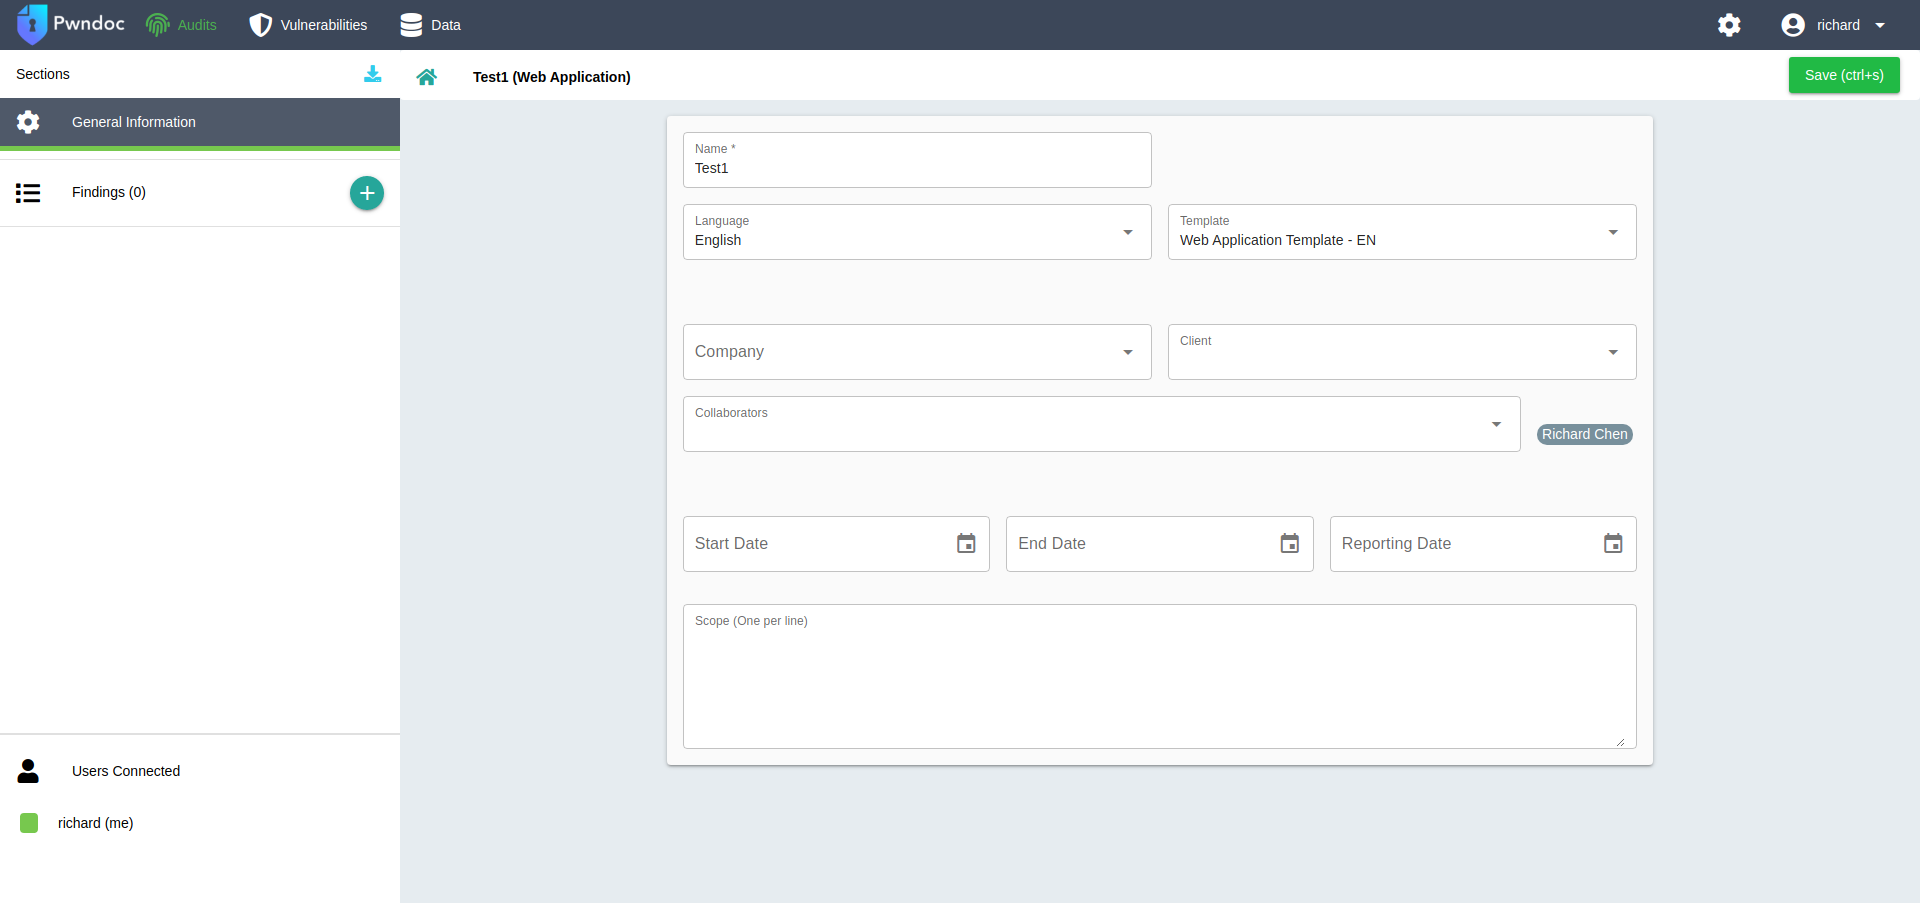Screen dimensions: 1920x903
Task: Open settings via top-right gear icon
Action: tap(1729, 25)
